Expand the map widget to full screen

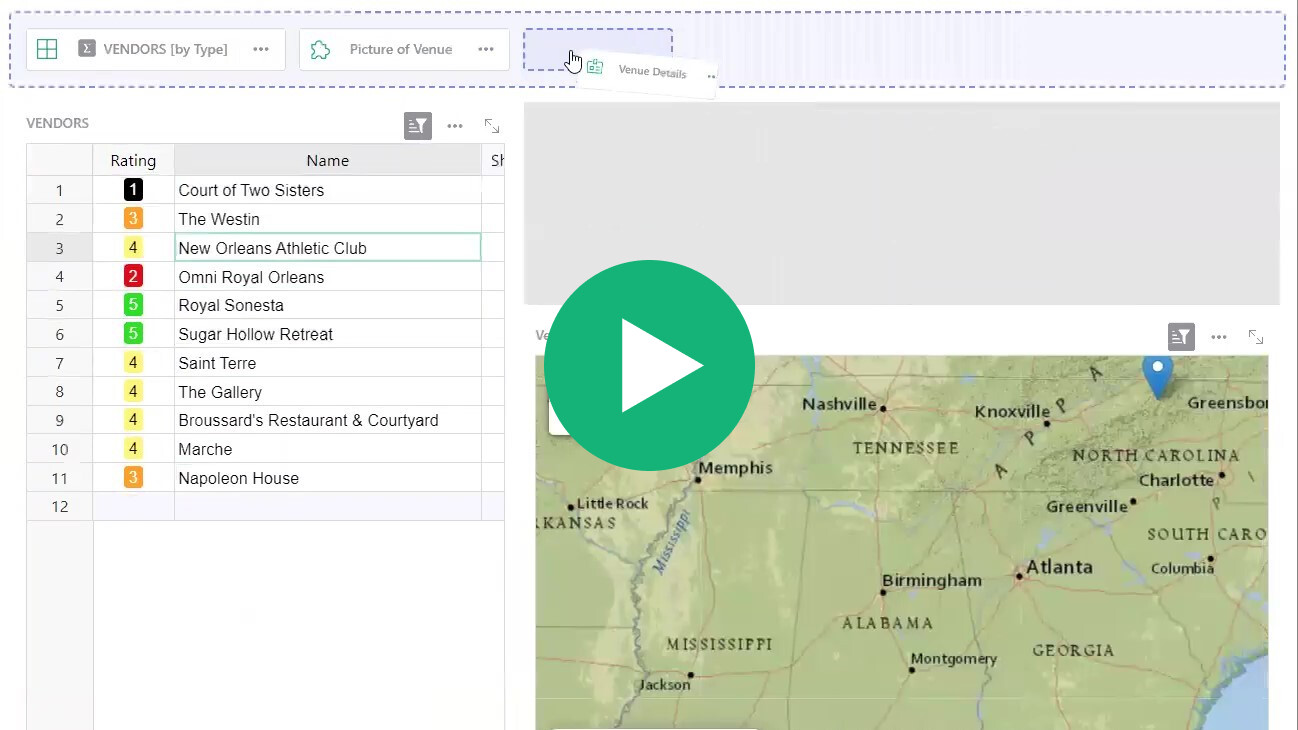pos(1256,337)
